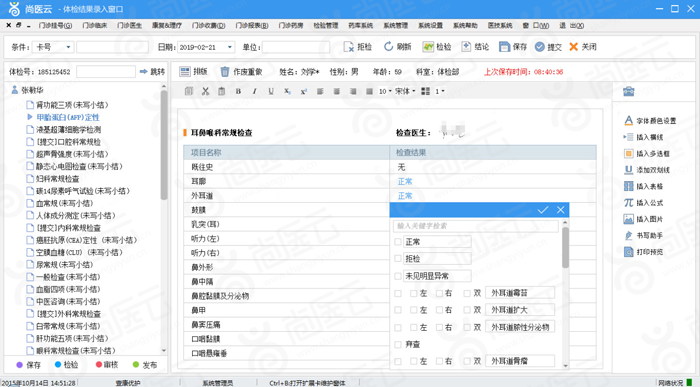Open the 检验管理 menu
This screenshot has width=700, height=387.
point(325,25)
